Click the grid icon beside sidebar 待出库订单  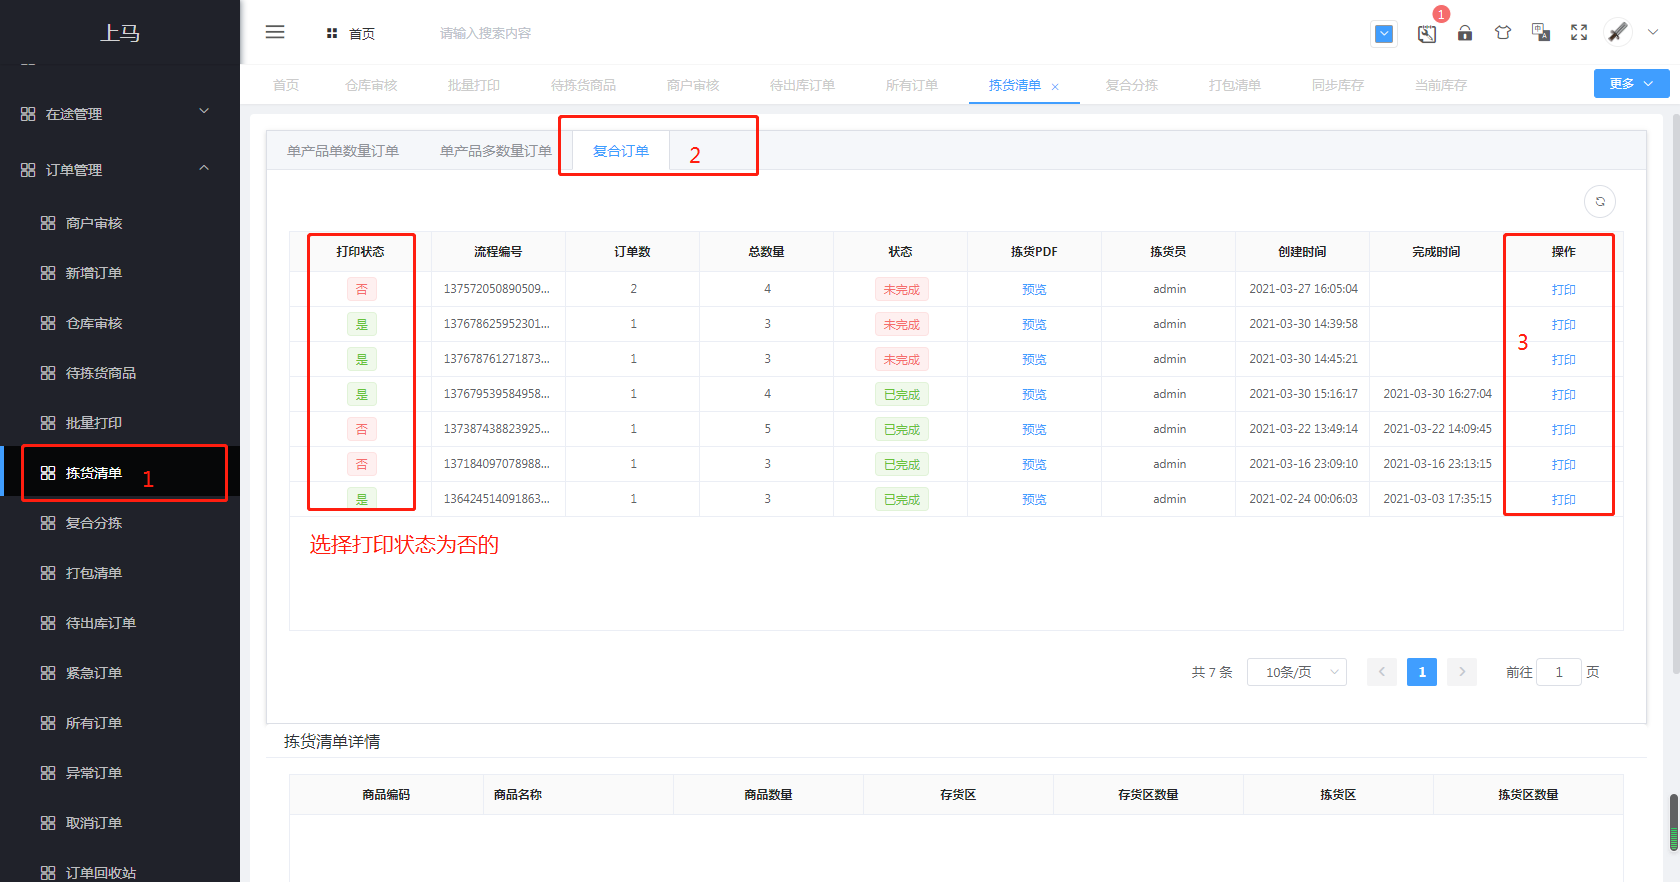point(48,623)
